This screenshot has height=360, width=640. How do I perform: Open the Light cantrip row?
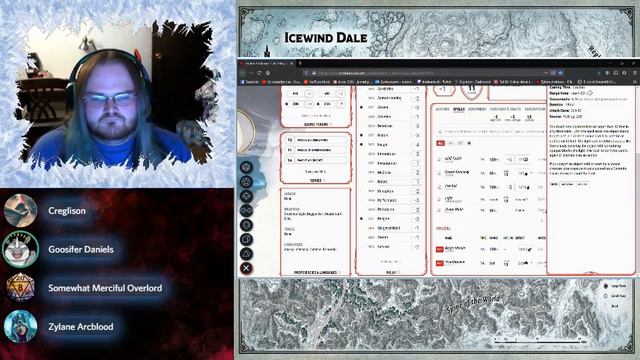click(x=491, y=199)
